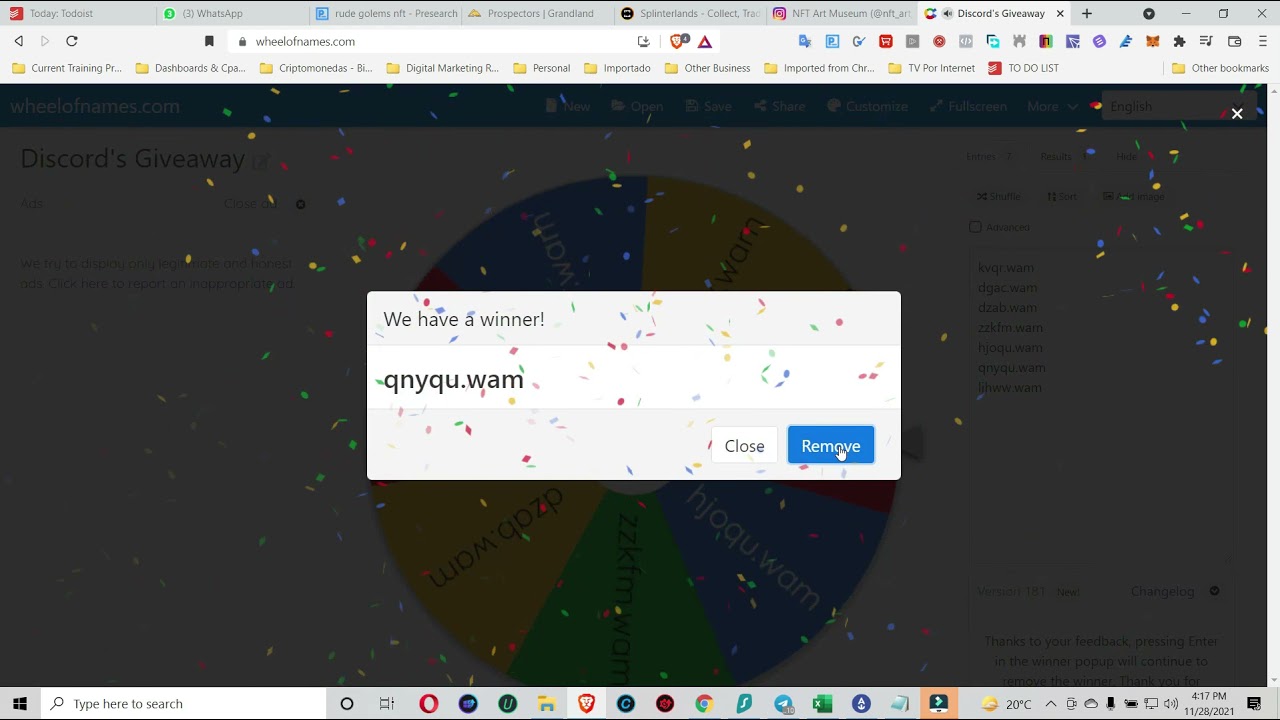
Task: Click the Brave Rewards triangle icon
Action: [x=705, y=41]
